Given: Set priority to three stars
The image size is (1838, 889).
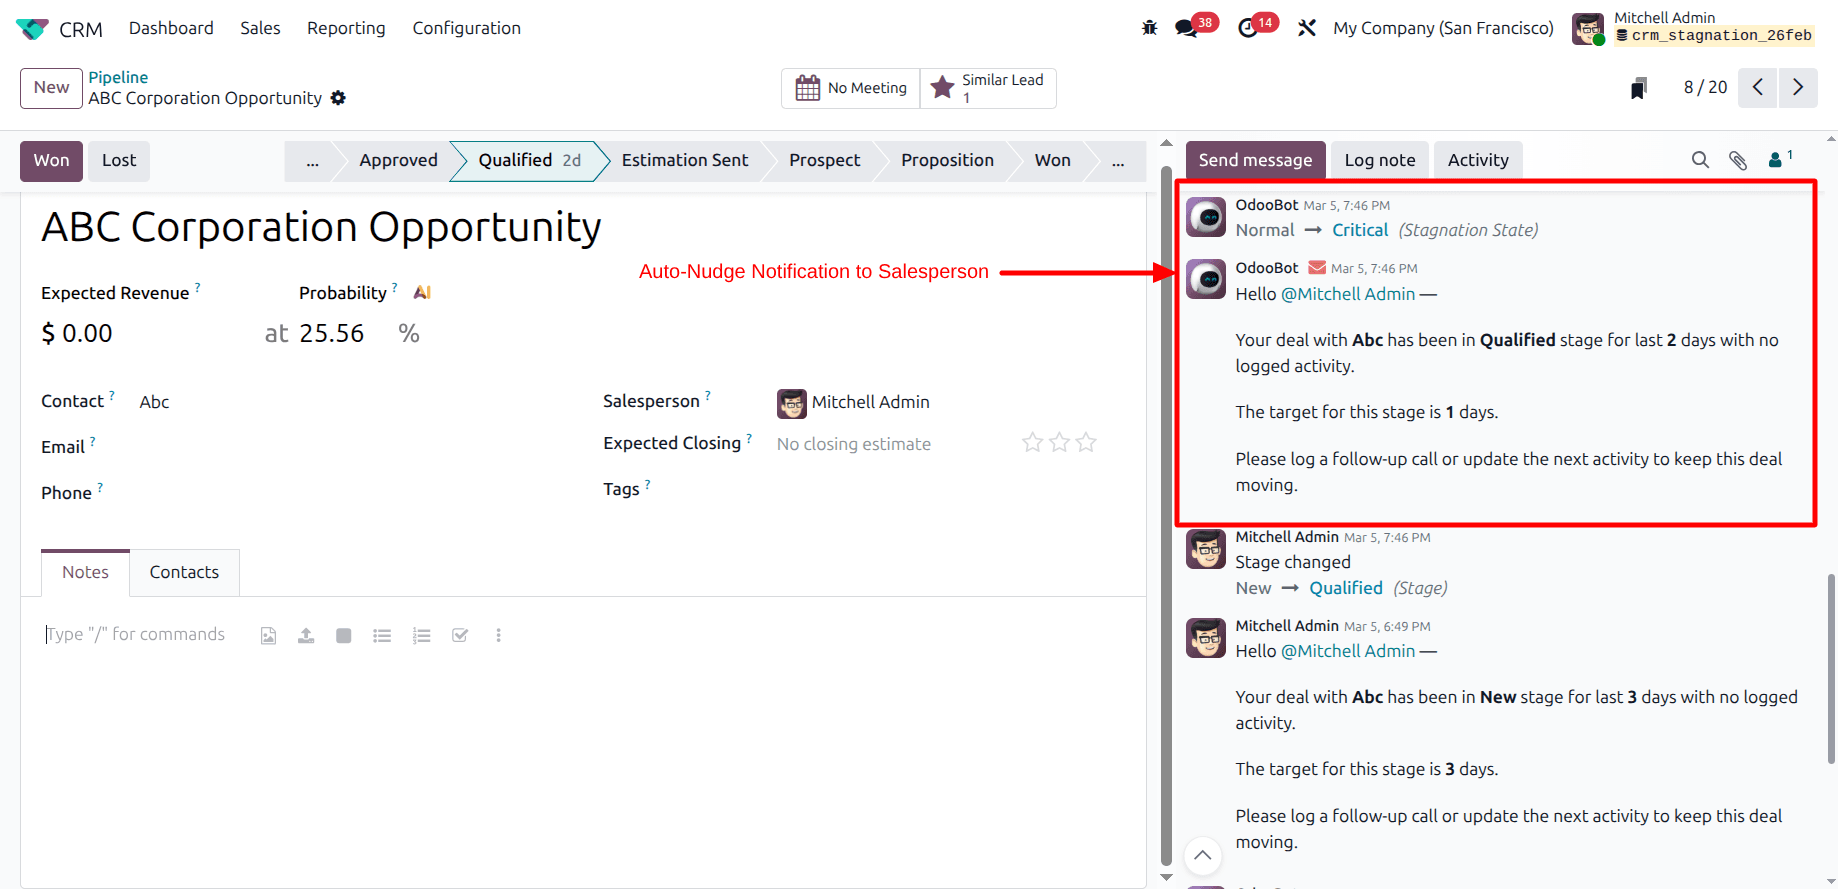Looking at the screenshot, I should (x=1086, y=442).
